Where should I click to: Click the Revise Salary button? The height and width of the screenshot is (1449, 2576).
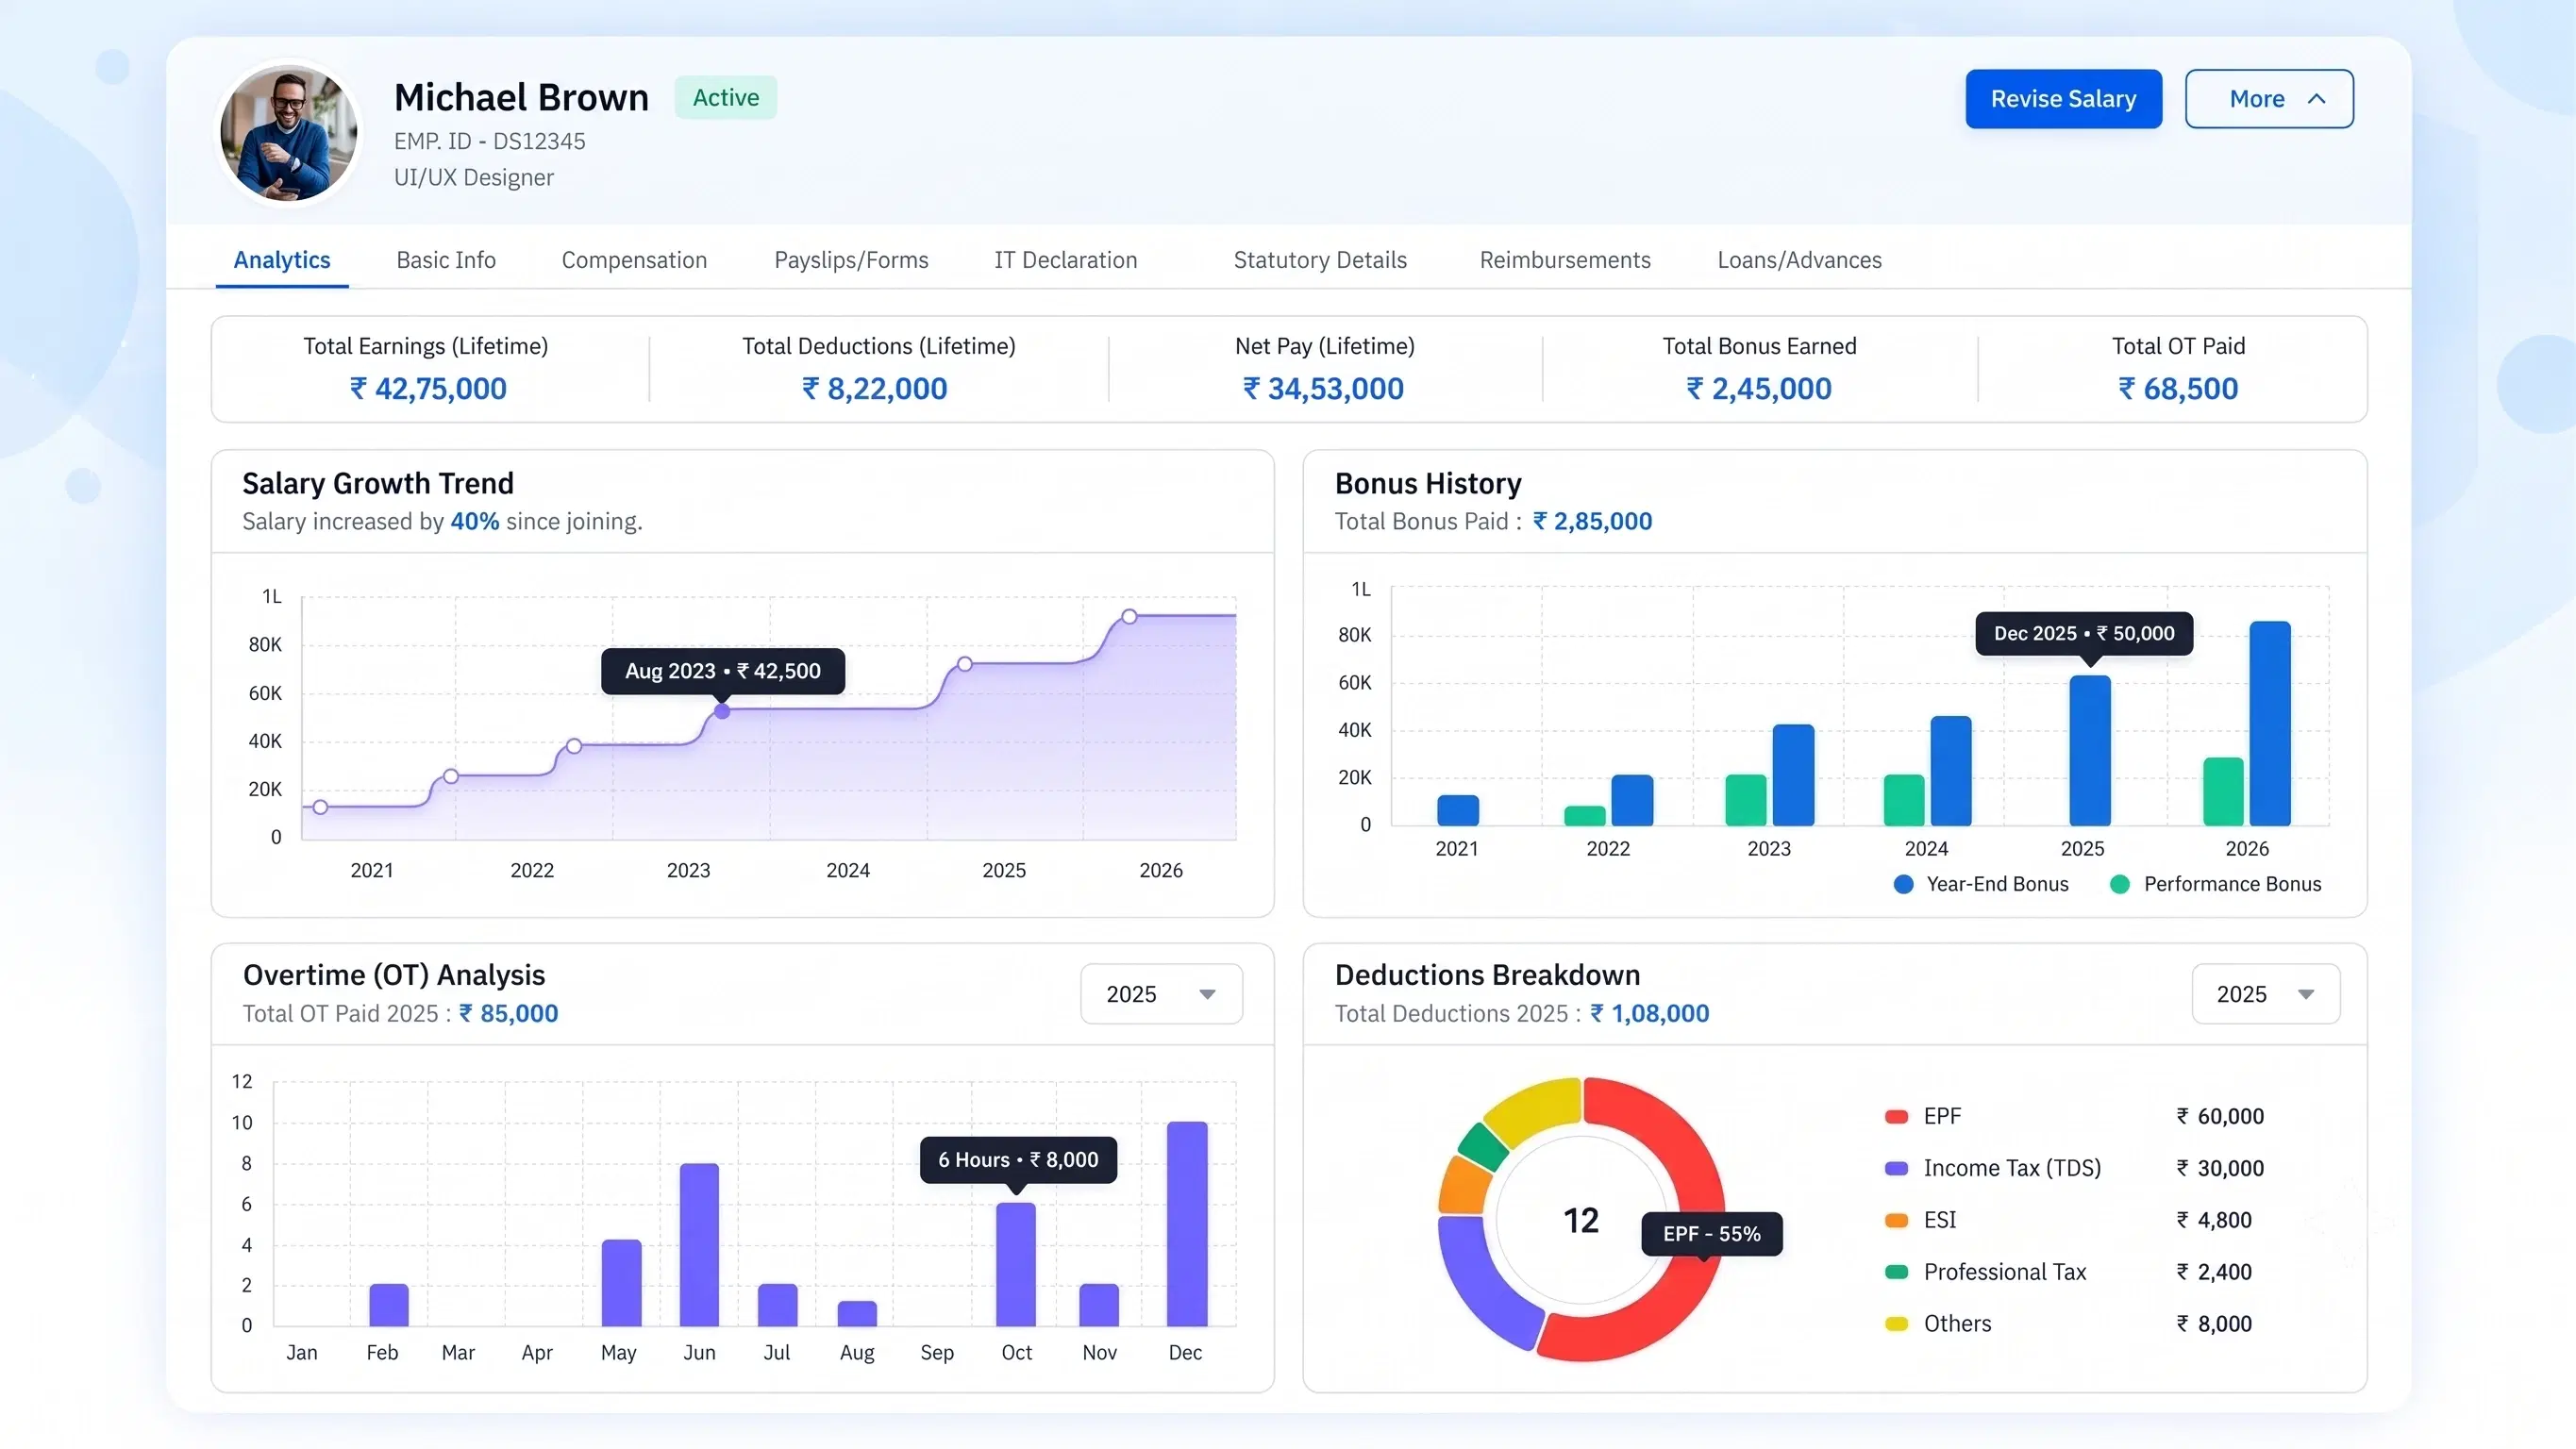click(x=2063, y=99)
